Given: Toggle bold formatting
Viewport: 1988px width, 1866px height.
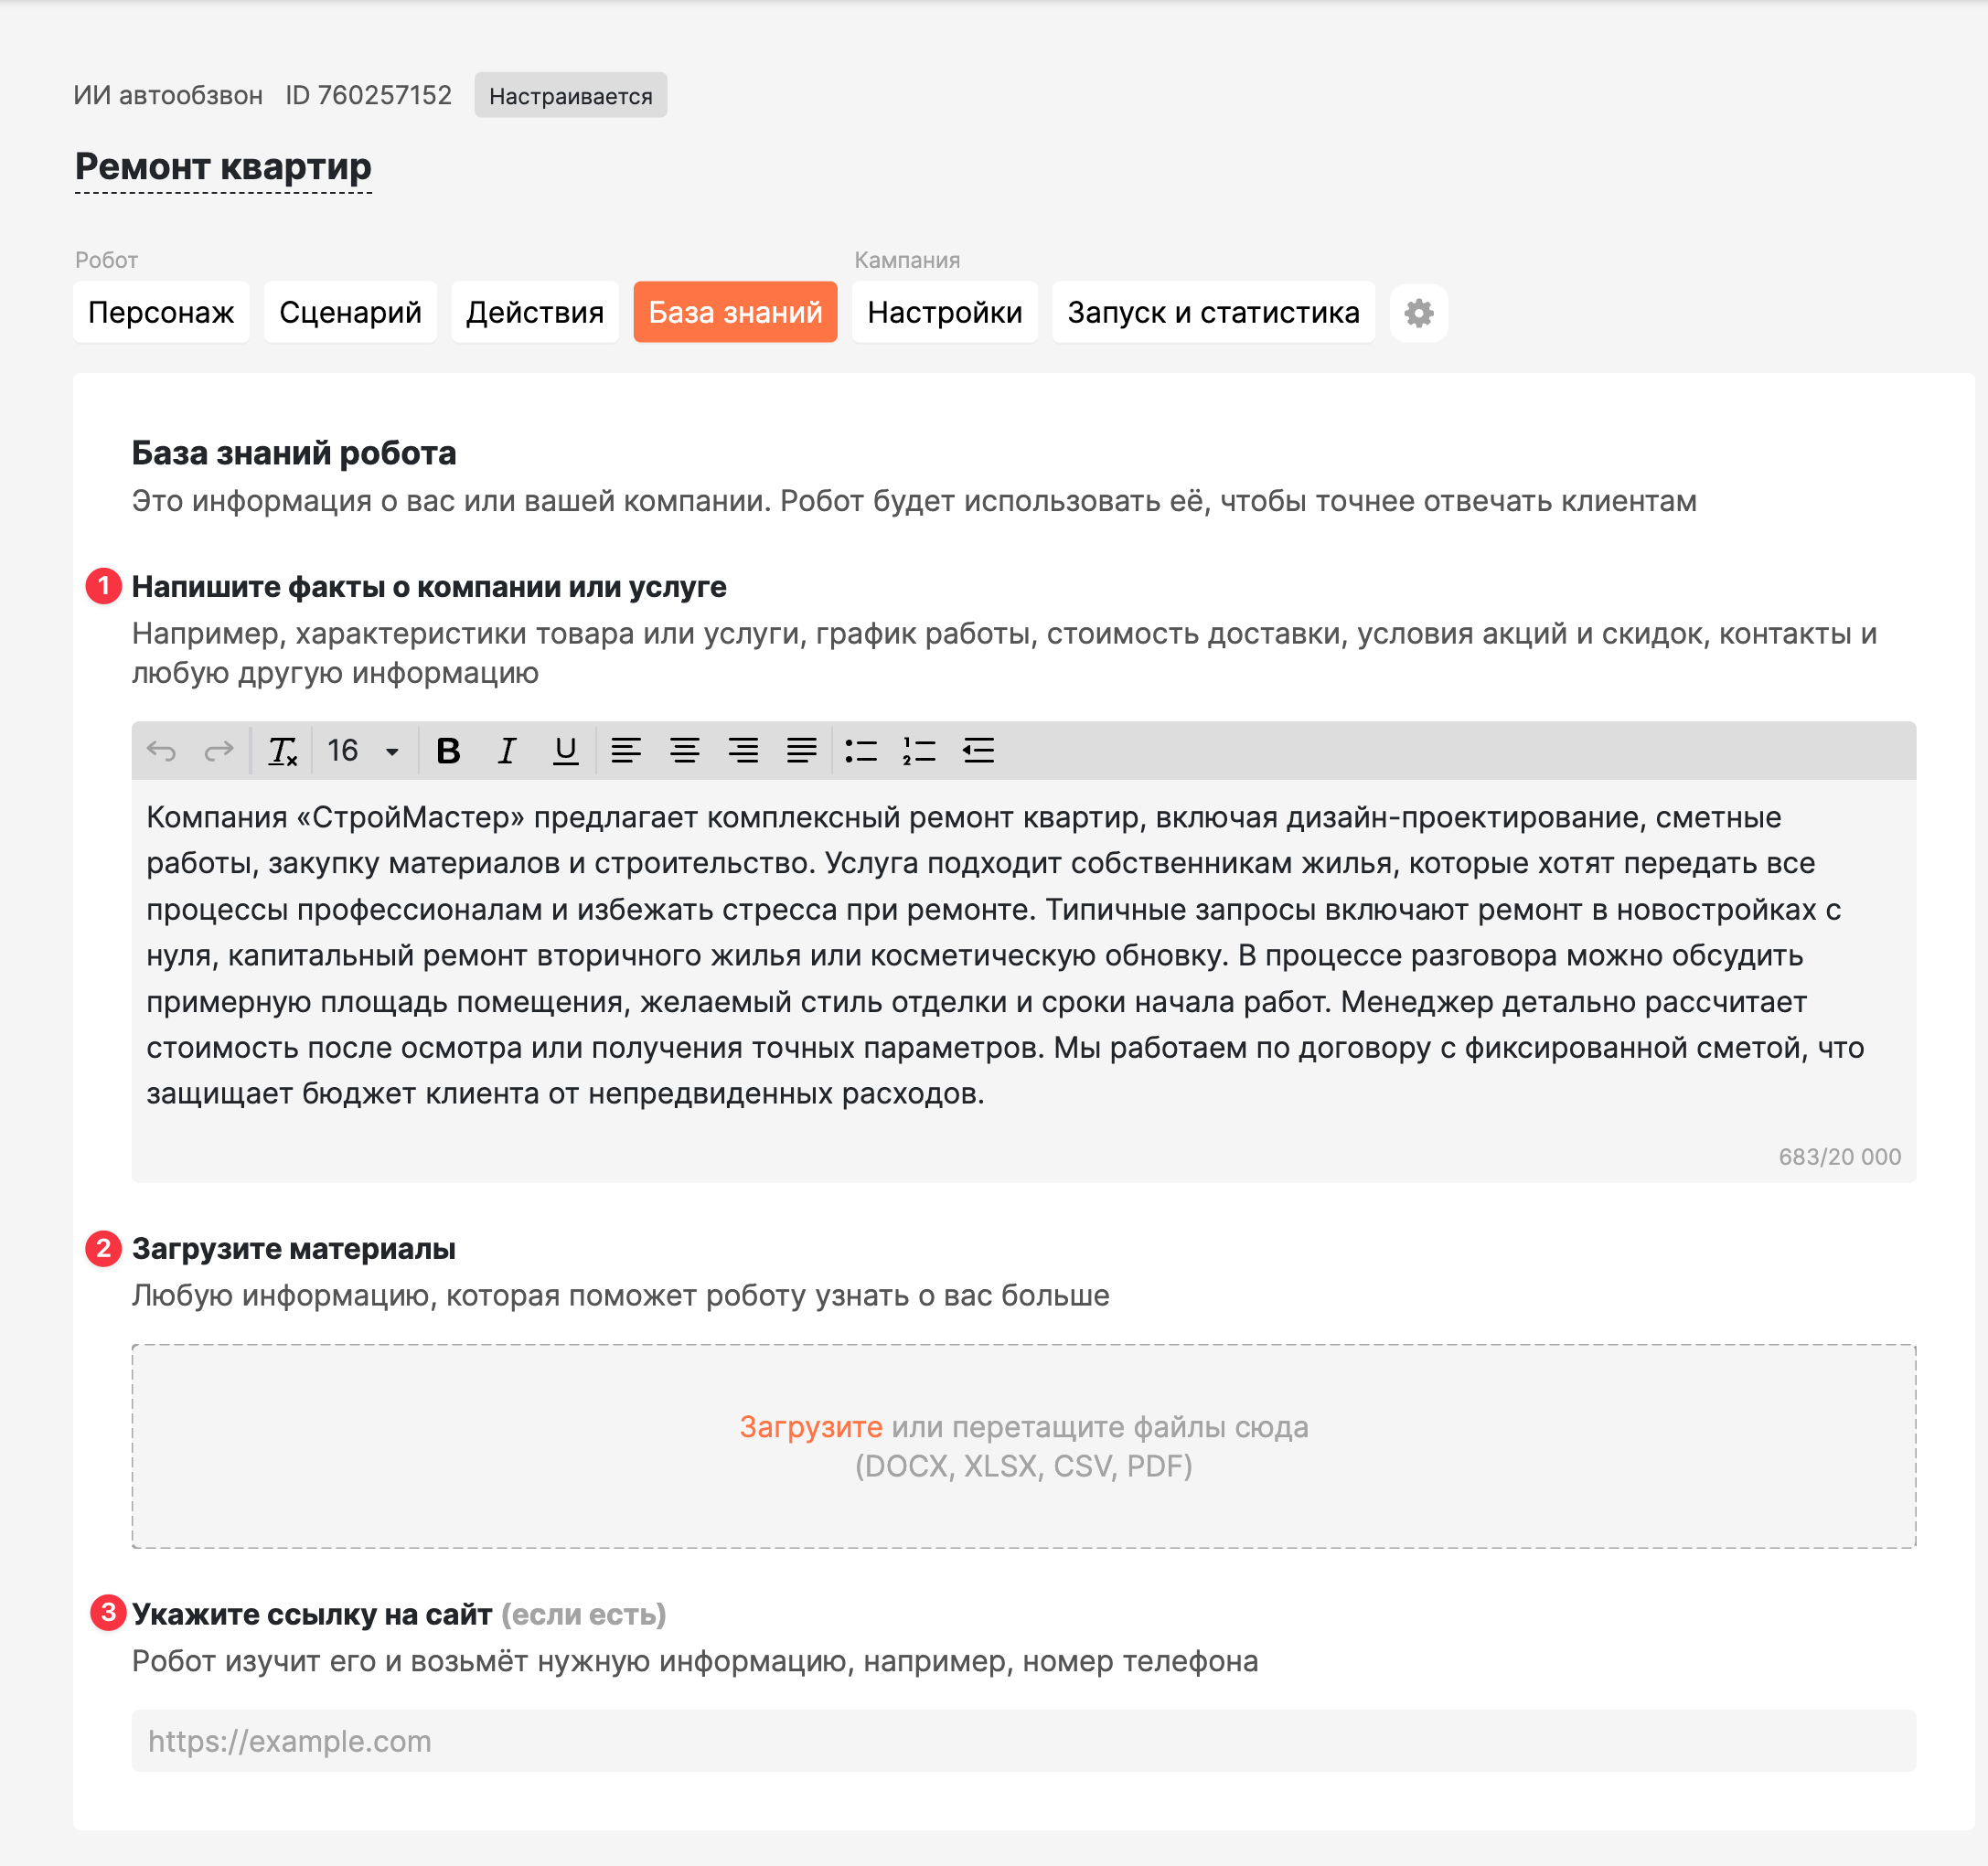Looking at the screenshot, I should [449, 751].
